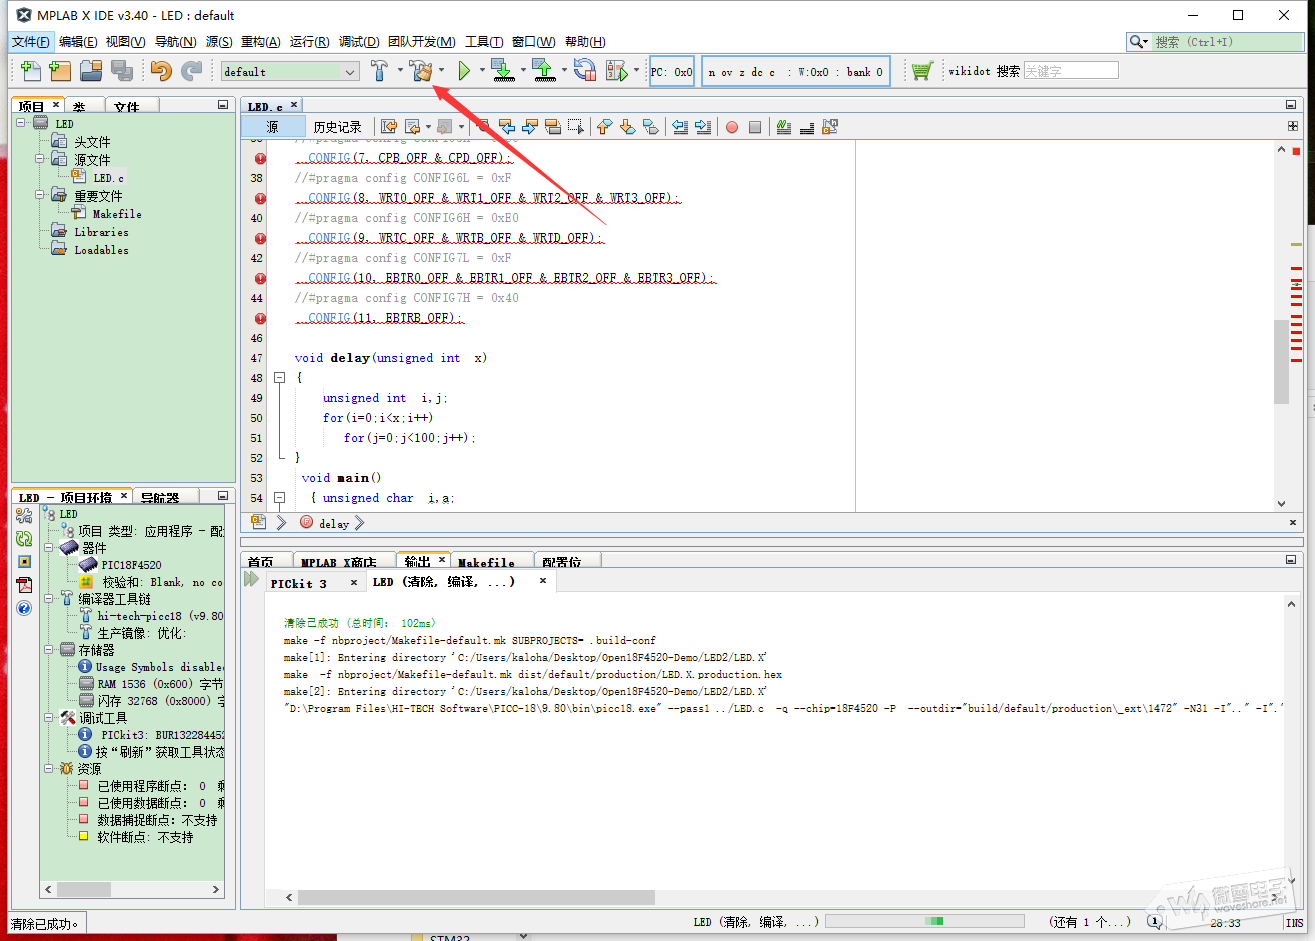Click the editor vertical scrollbar thumb

point(1282,361)
